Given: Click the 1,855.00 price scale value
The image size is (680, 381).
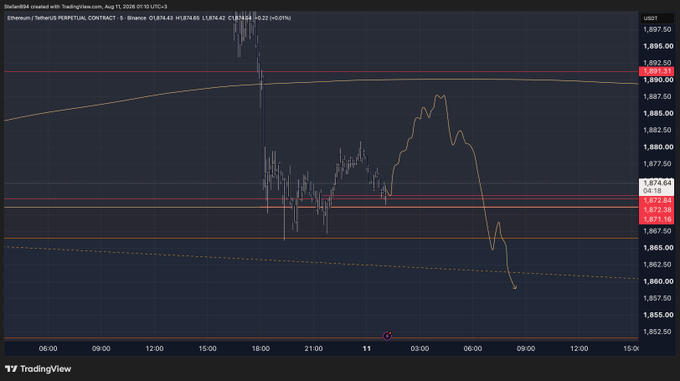Looking at the screenshot, I should tap(658, 315).
